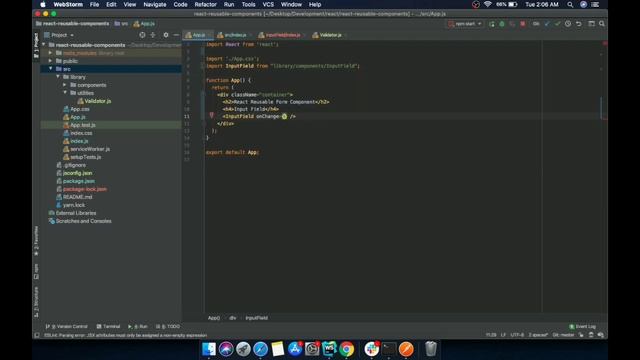The image size is (640, 360).
Task: Click locate-in-project target icon in Project panel
Action: 142,35
